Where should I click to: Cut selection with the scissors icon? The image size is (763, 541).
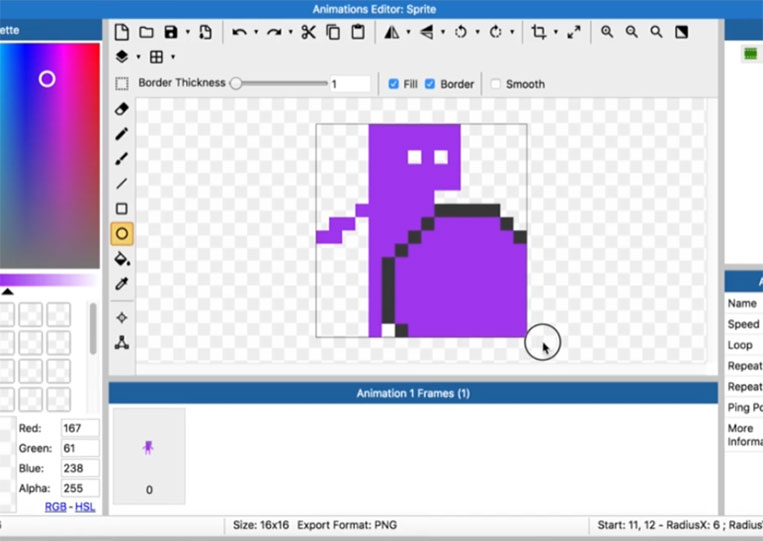[x=308, y=32]
